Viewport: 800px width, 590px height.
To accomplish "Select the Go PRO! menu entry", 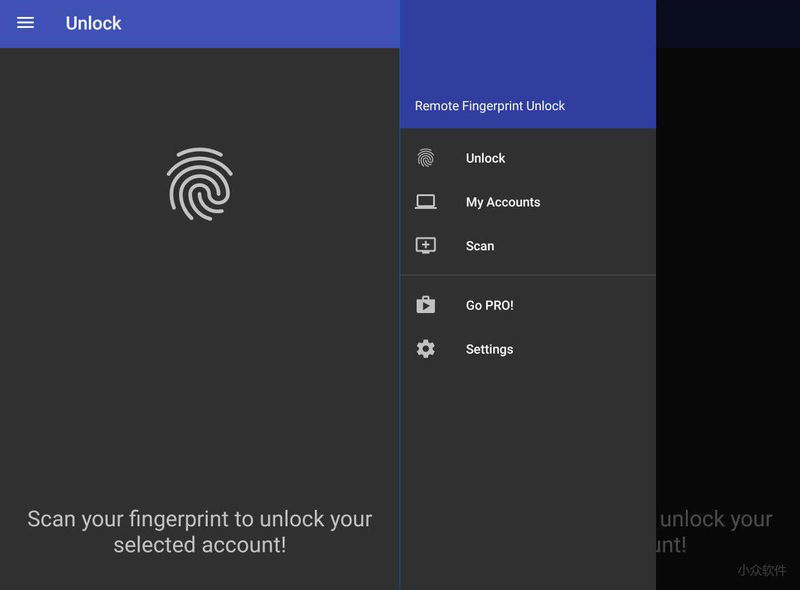I will 528,305.
